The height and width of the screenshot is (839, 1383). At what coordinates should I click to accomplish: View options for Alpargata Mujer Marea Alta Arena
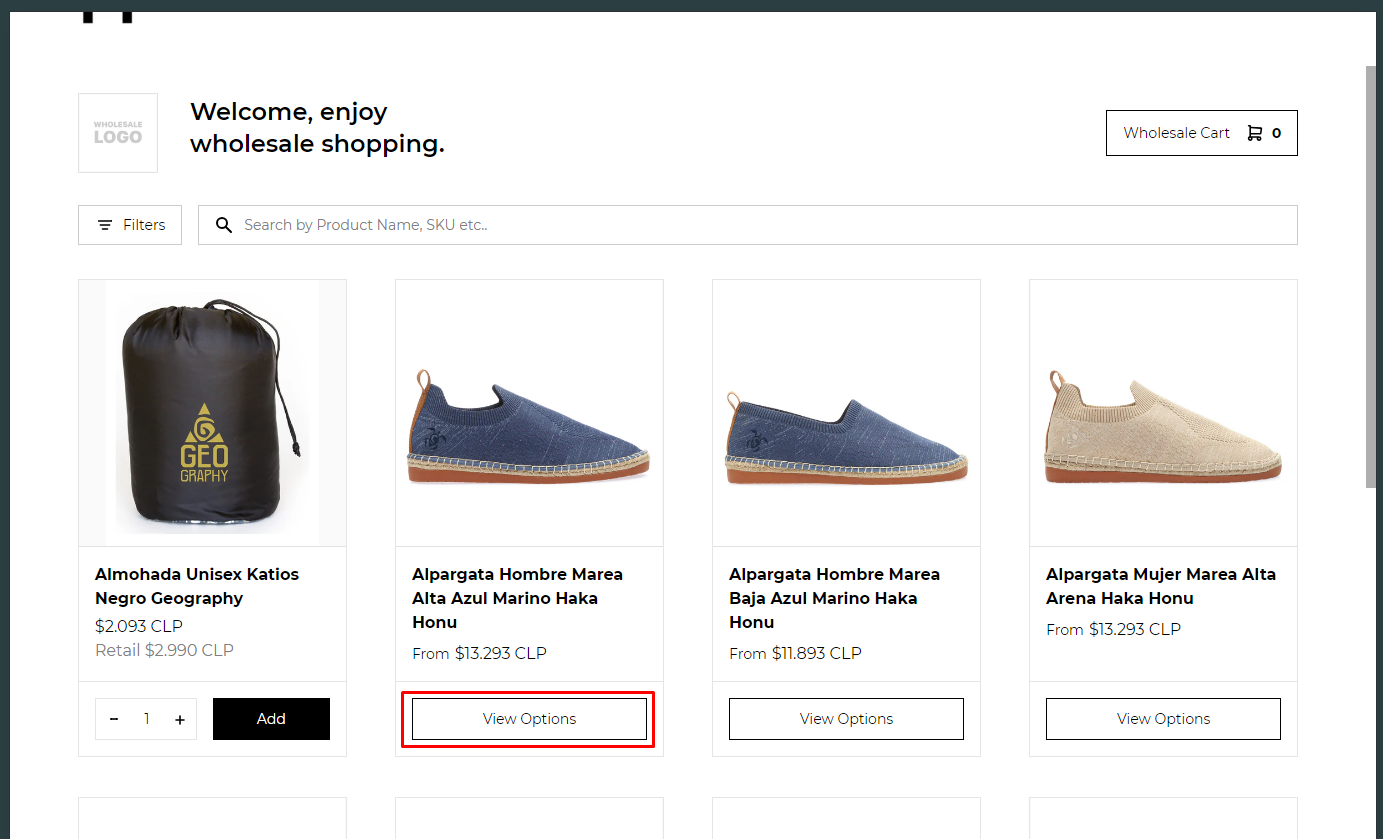(1163, 719)
